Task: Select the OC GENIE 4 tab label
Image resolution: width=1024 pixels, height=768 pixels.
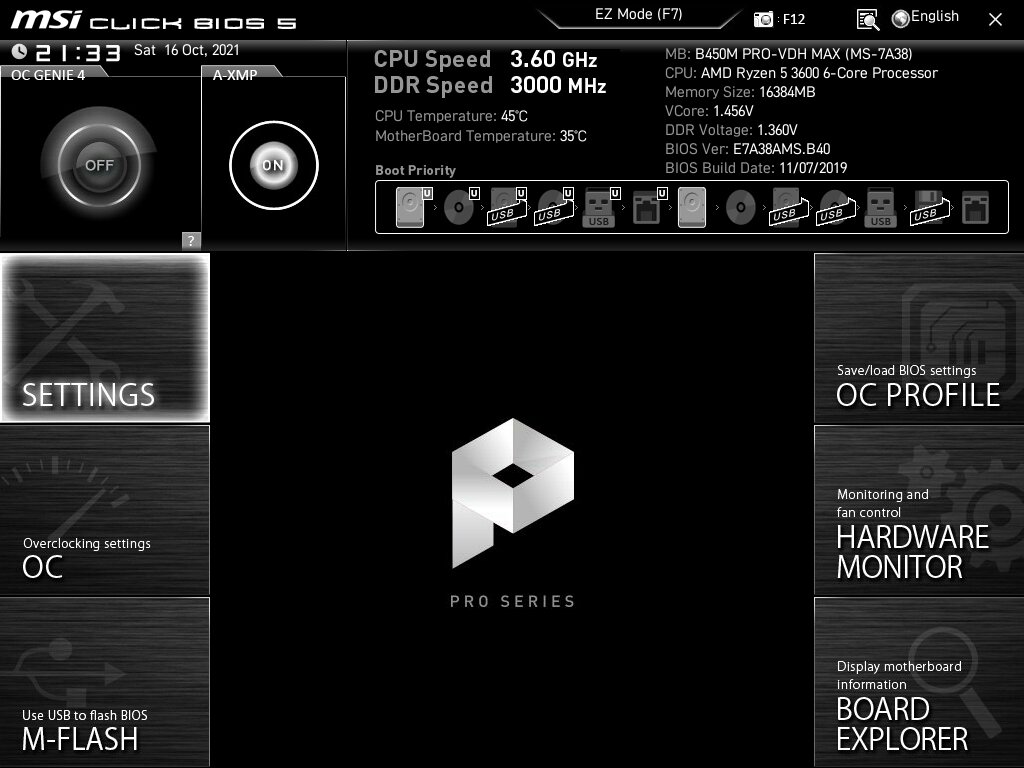Action: click(48, 73)
